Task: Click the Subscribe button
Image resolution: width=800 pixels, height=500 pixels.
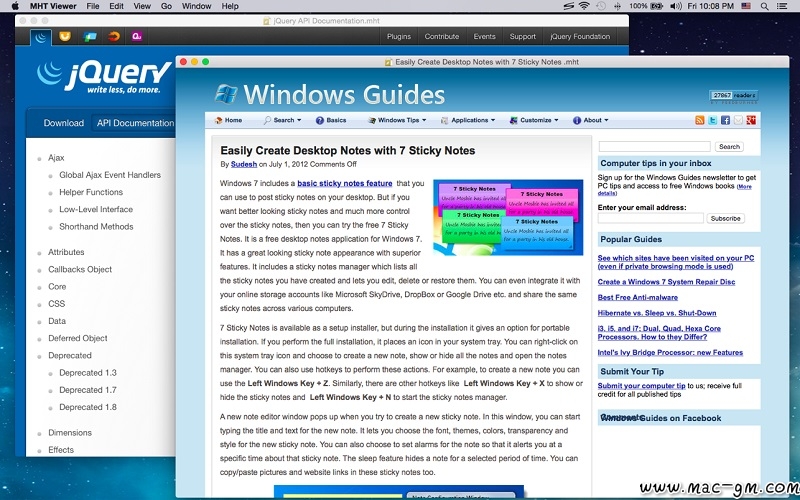Action: click(726, 218)
